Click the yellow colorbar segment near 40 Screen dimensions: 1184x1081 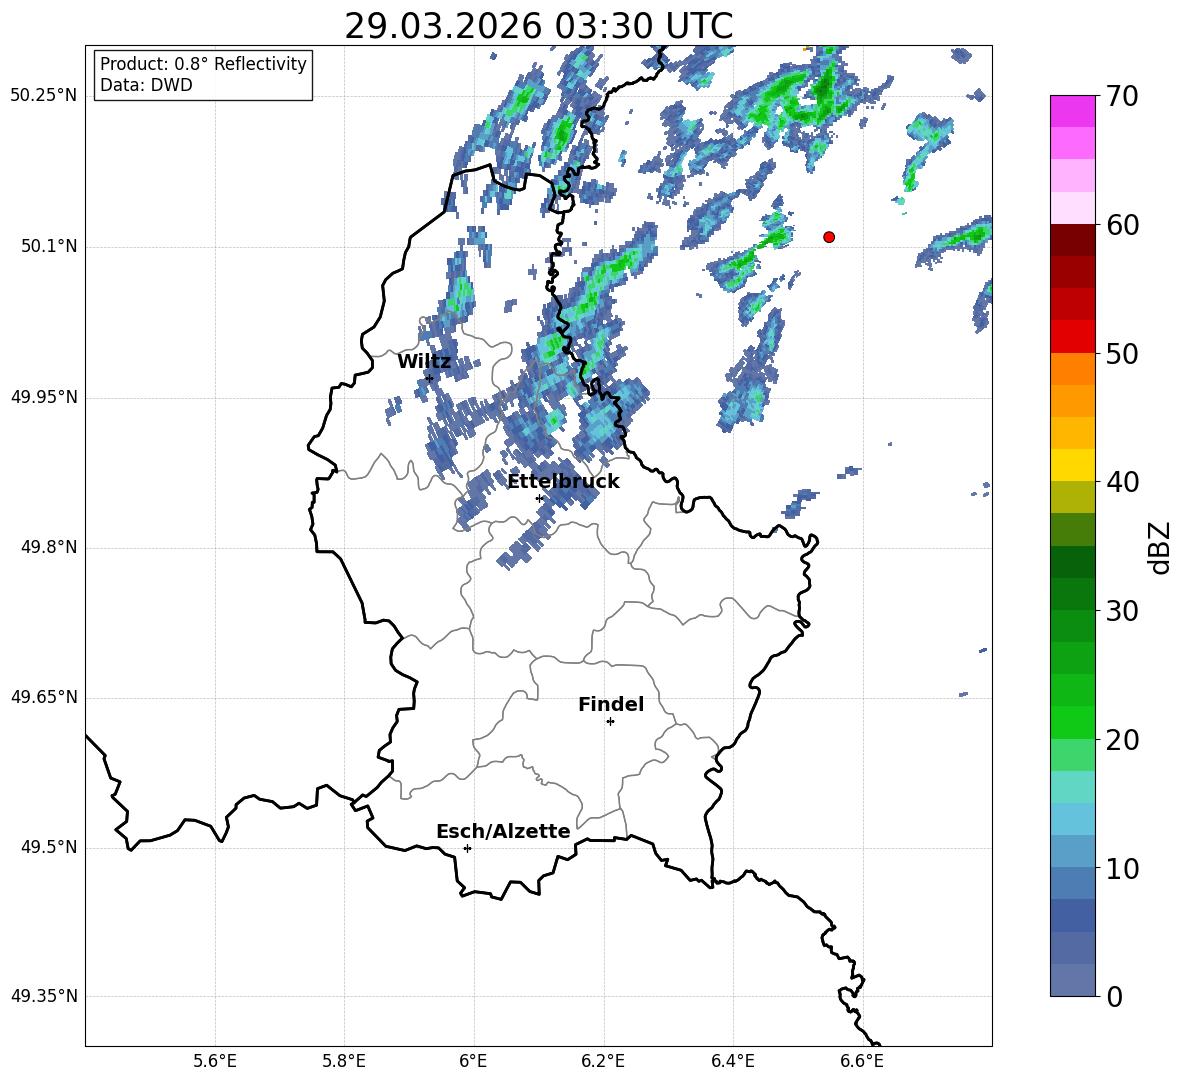(x=1072, y=465)
